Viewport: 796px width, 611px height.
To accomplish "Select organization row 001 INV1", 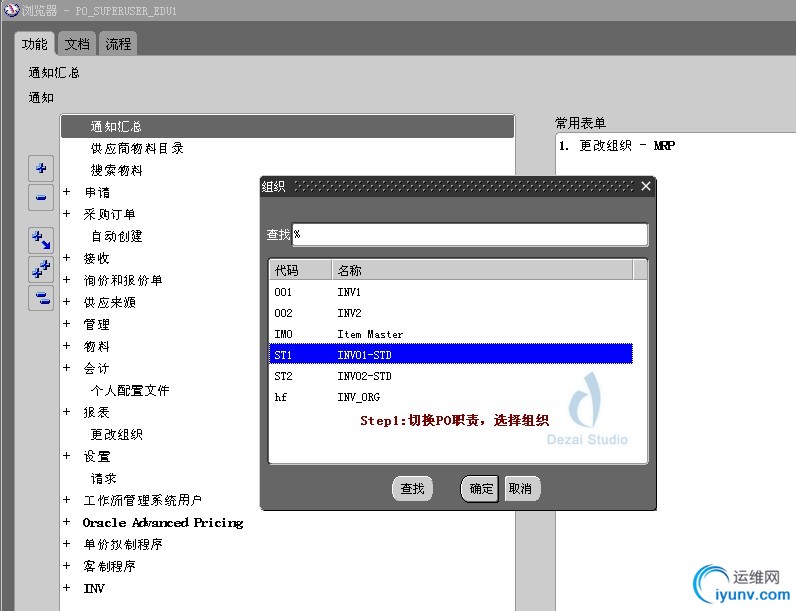I will click(451, 292).
